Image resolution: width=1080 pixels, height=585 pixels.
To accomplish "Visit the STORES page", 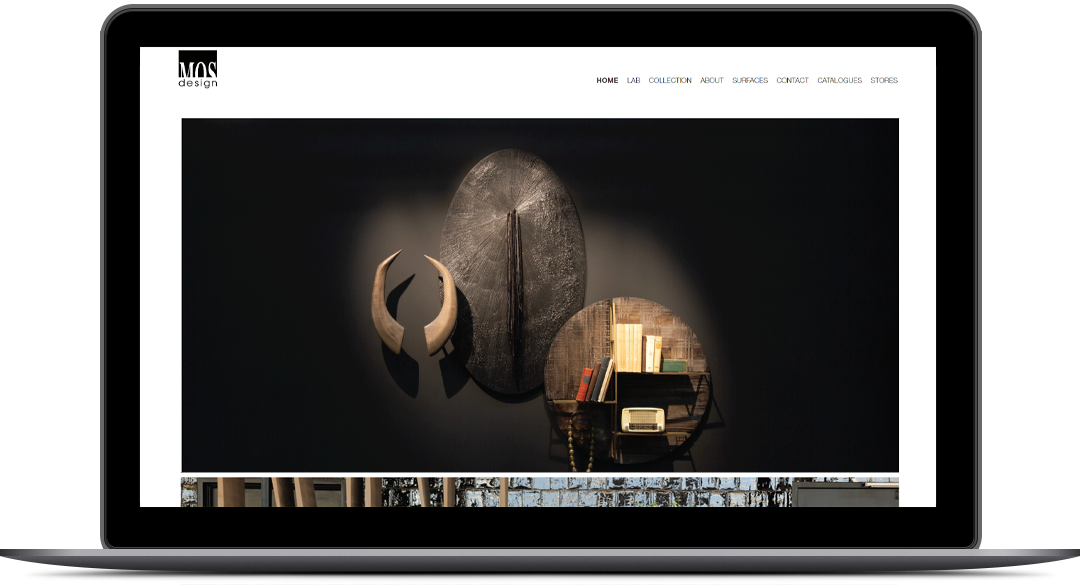I will [884, 81].
